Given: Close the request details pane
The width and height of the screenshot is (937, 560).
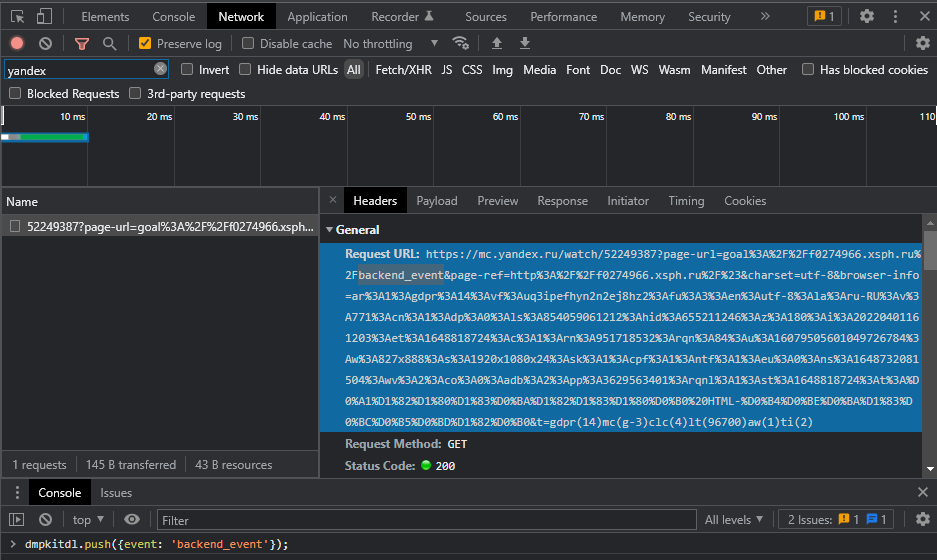Looking at the screenshot, I should (333, 200).
